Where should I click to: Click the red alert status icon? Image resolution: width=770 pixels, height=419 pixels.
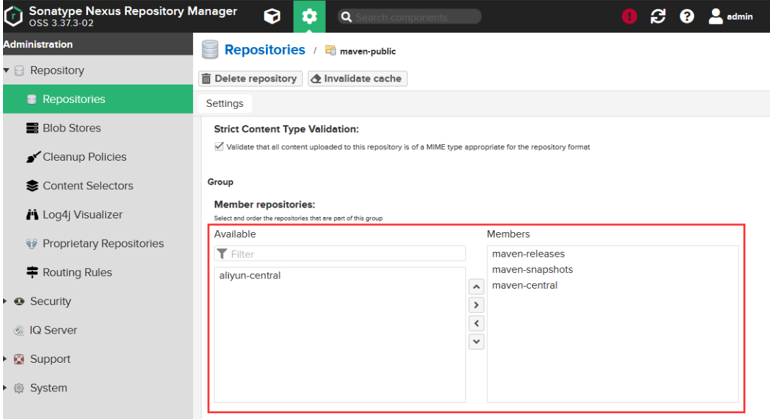(629, 16)
